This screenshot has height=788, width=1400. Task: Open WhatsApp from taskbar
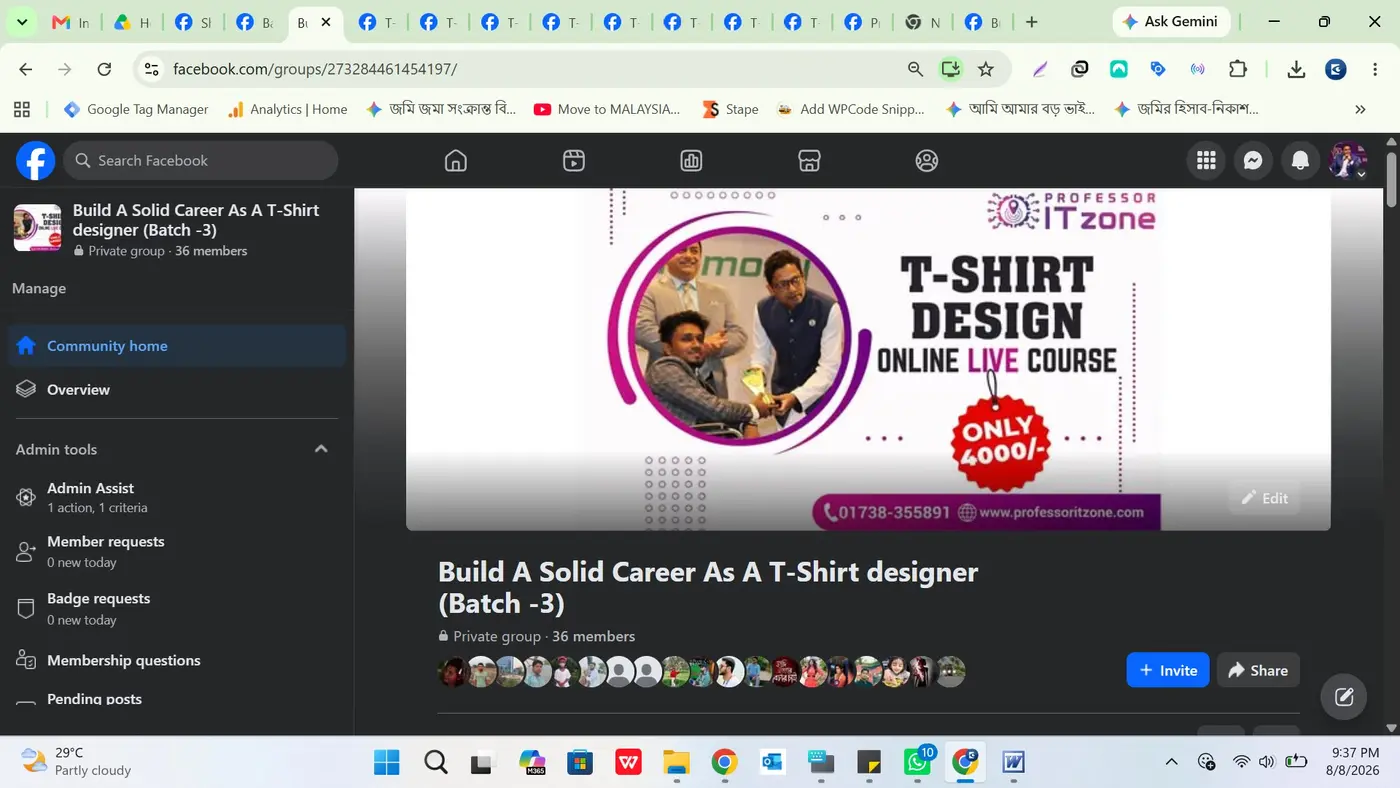[917, 763]
